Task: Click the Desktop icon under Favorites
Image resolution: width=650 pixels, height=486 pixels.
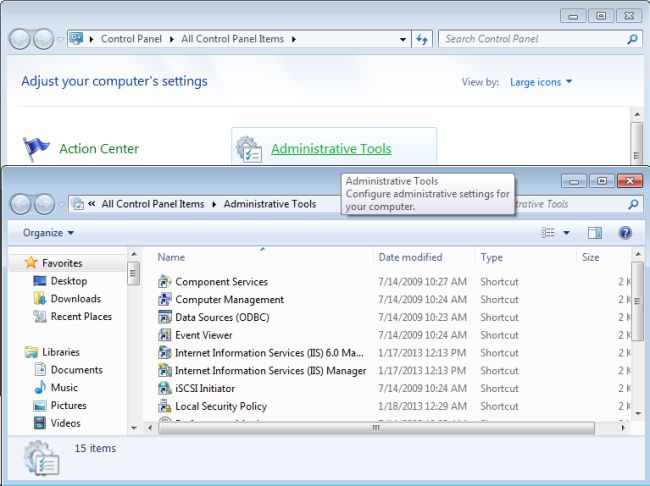Action: tap(39, 281)
